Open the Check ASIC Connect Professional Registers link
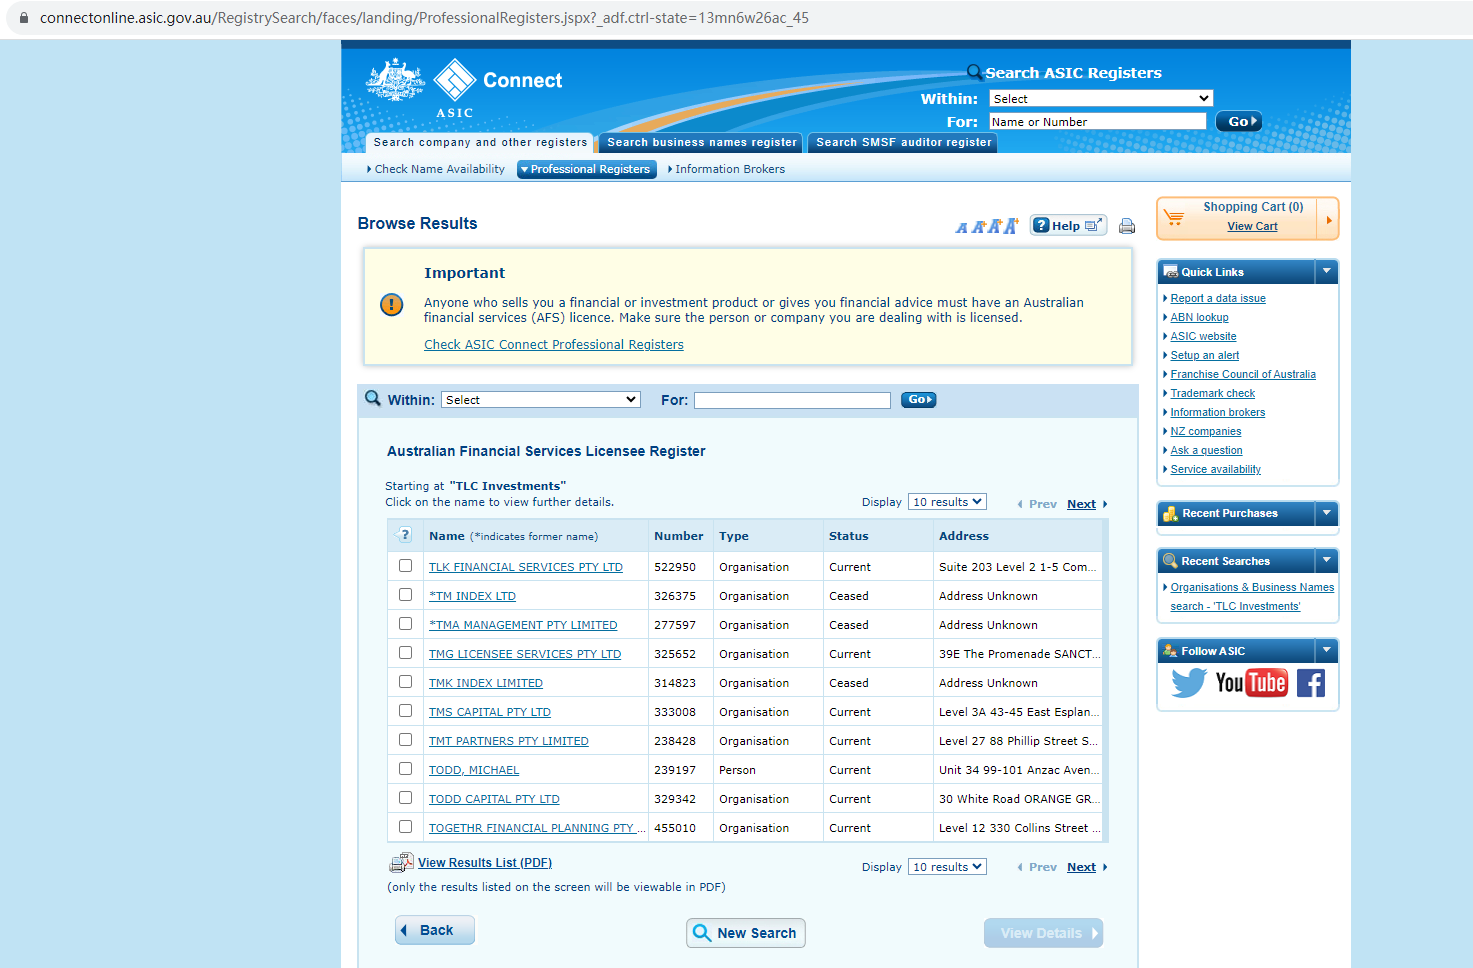 [x=554, y=345]
